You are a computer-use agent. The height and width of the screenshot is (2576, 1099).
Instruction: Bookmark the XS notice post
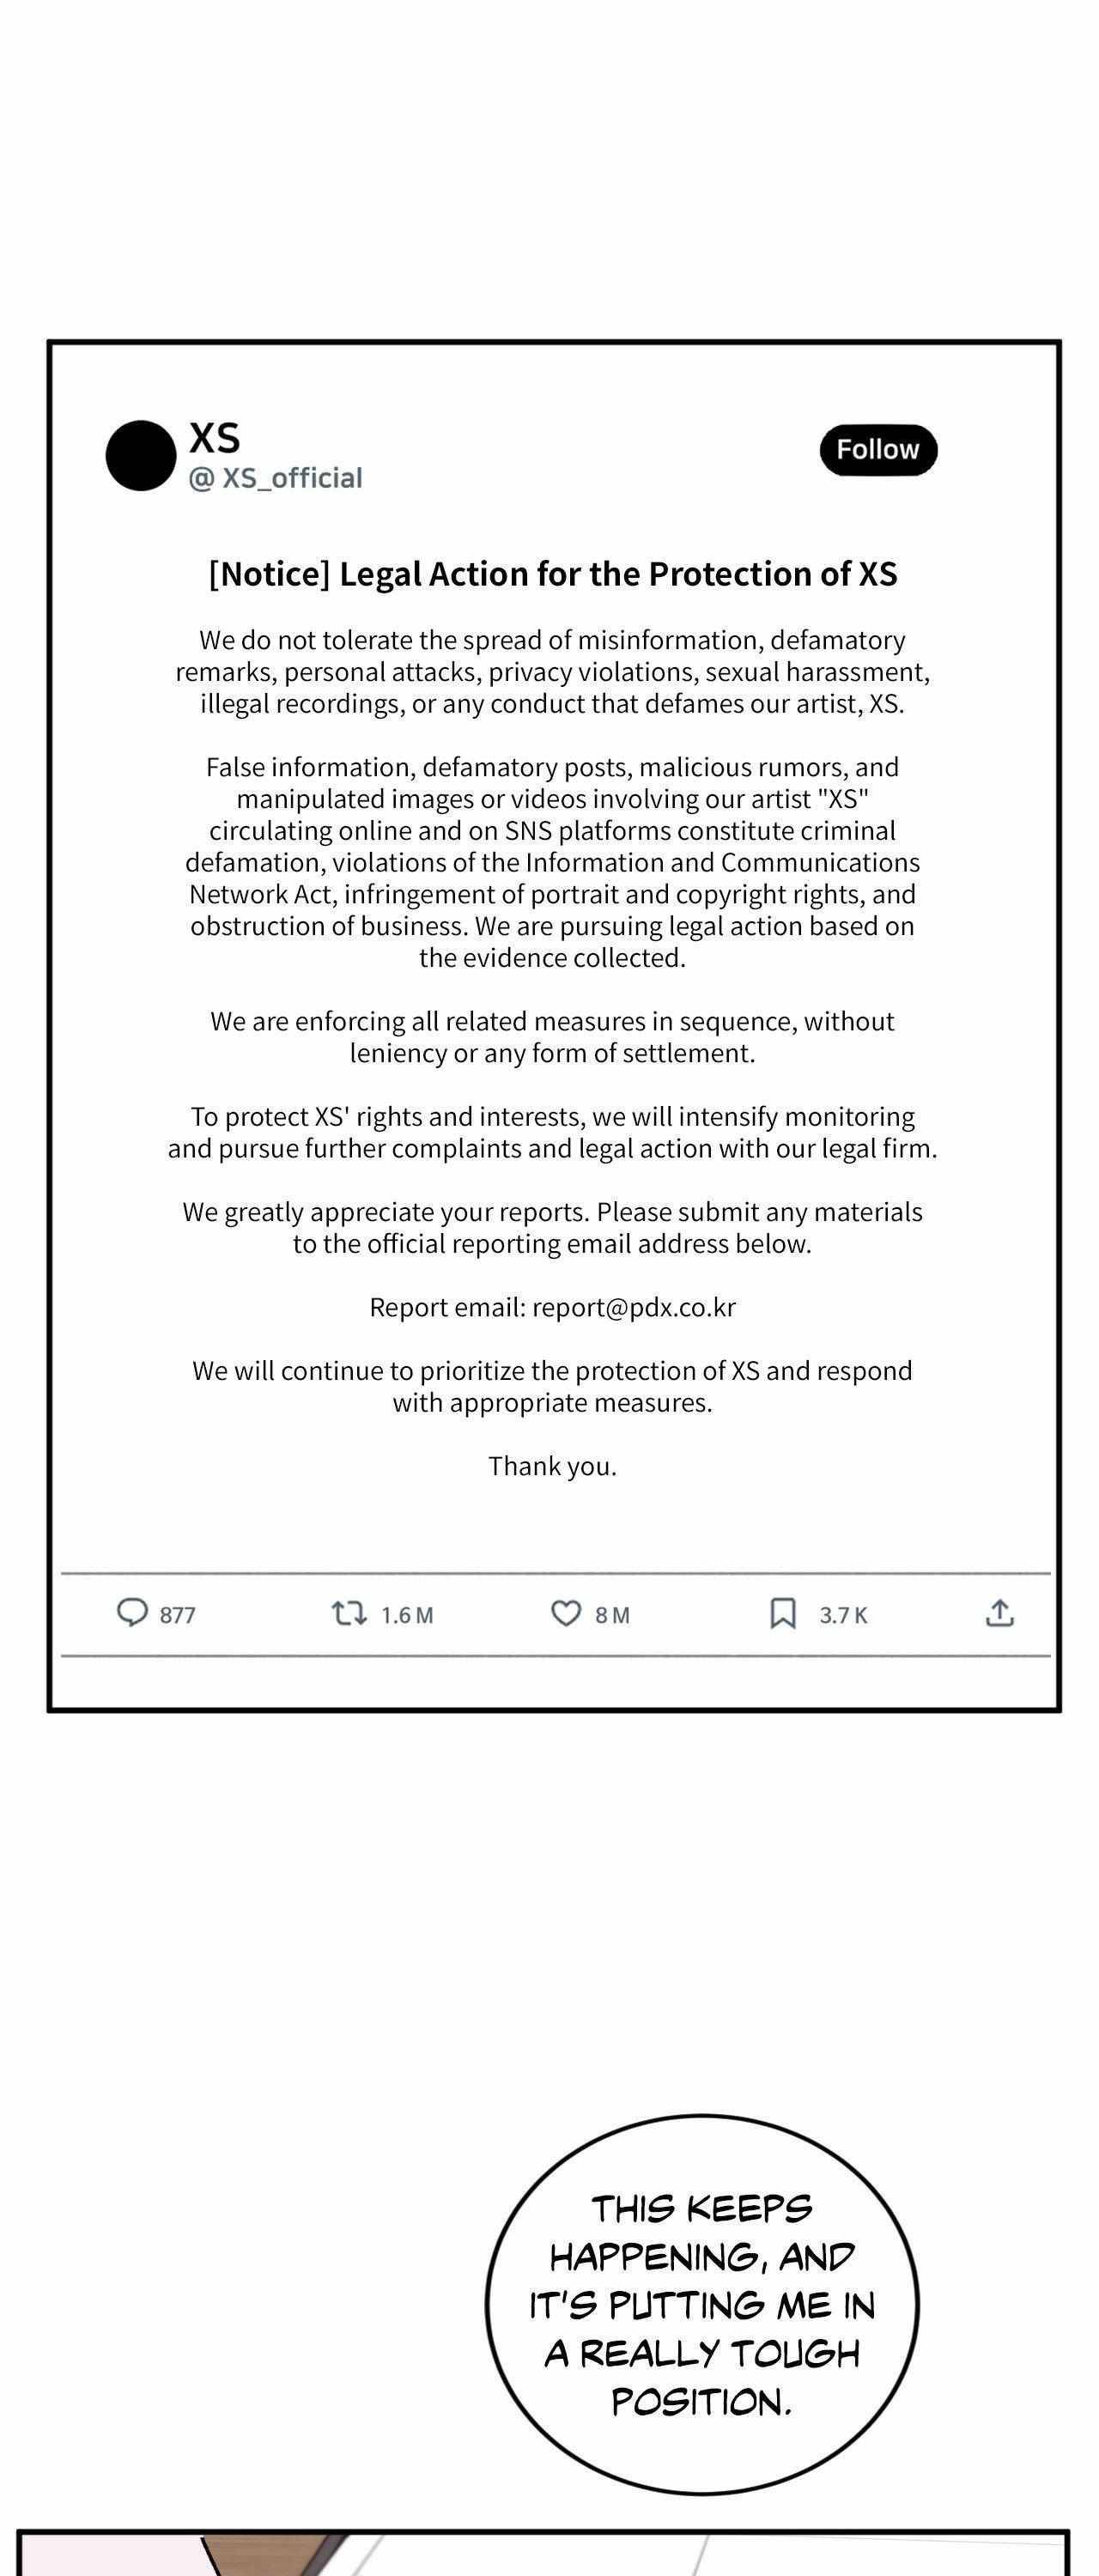pos(782,1613)
